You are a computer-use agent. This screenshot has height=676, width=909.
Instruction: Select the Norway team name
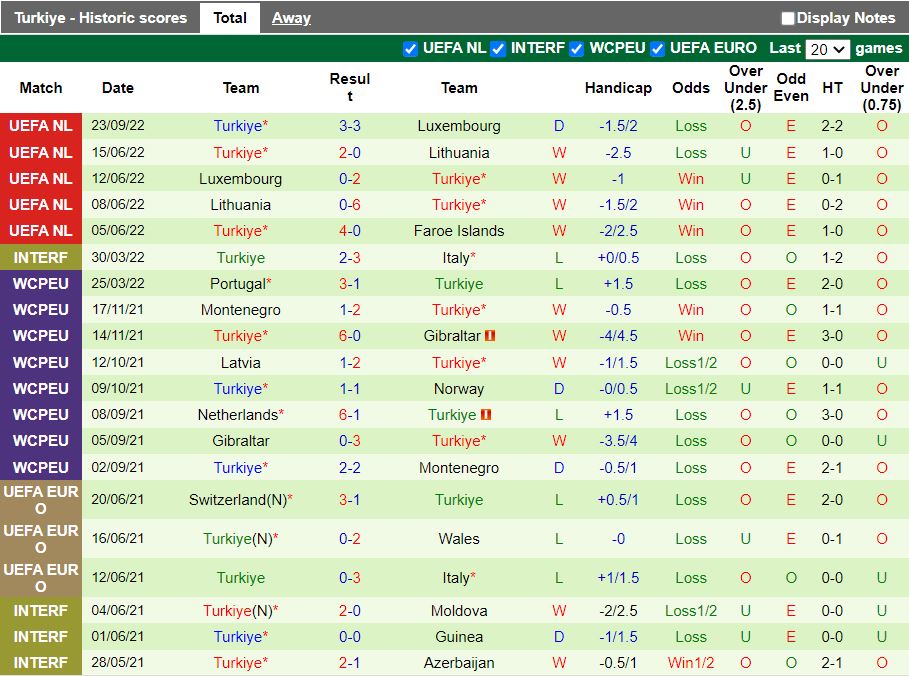[x=459, y=389]
